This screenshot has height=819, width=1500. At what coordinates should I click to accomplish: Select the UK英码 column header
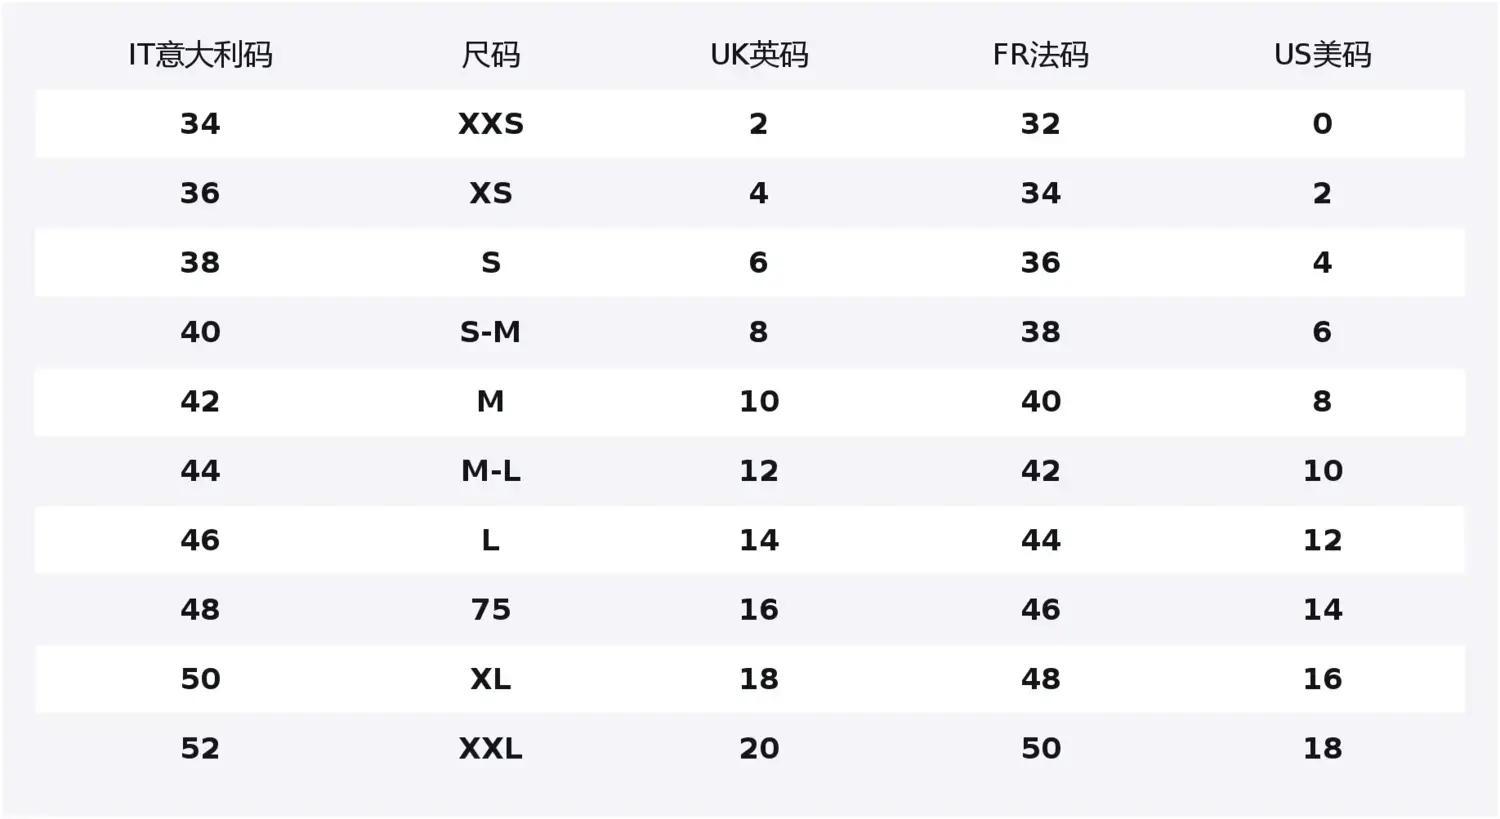(759, 55)
